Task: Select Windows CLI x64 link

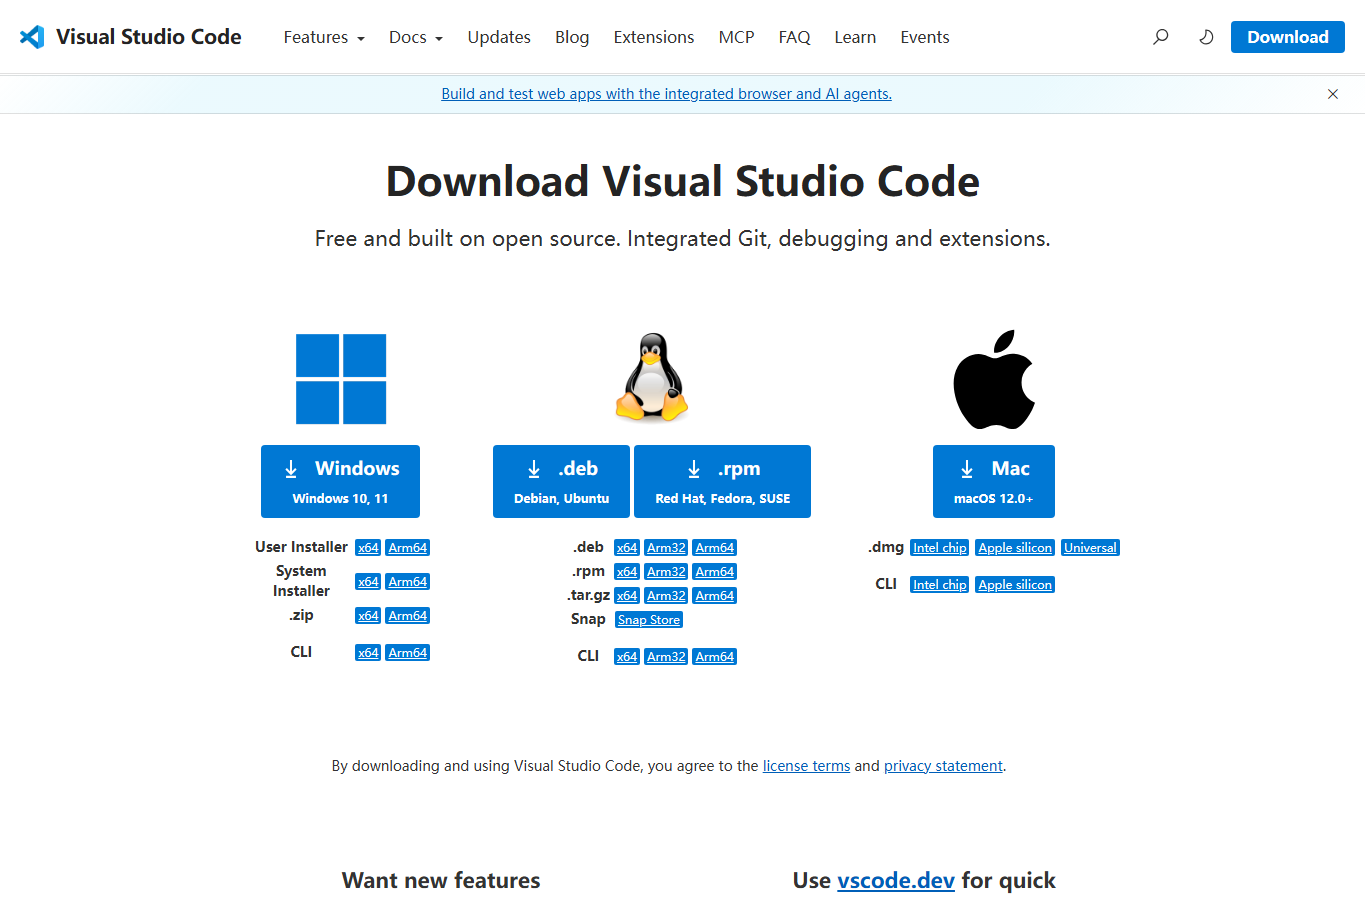Action: coord(368,653)
